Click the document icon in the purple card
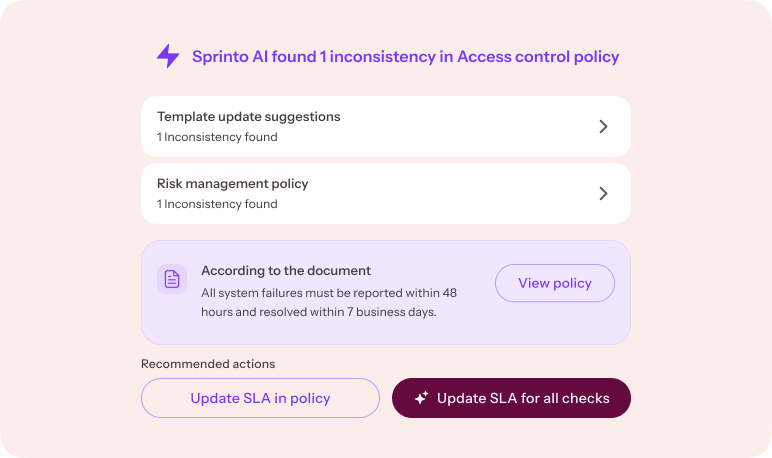This screenshot has width=772, height=458. (172, 279)
